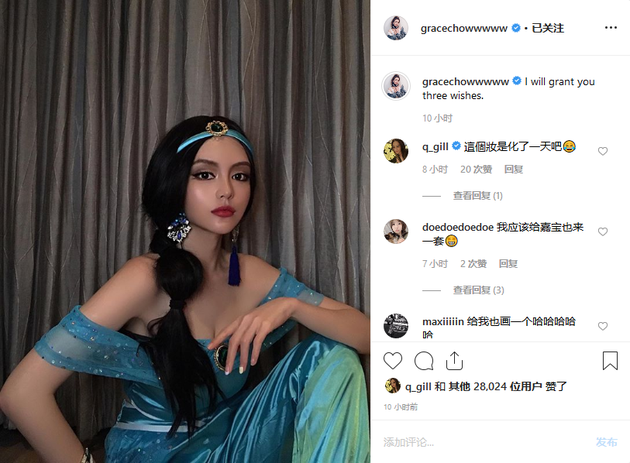The width and height of the screenshot is (630, 463).
Task: Open q_gill's profile avatar in comments
Action: 396,151
